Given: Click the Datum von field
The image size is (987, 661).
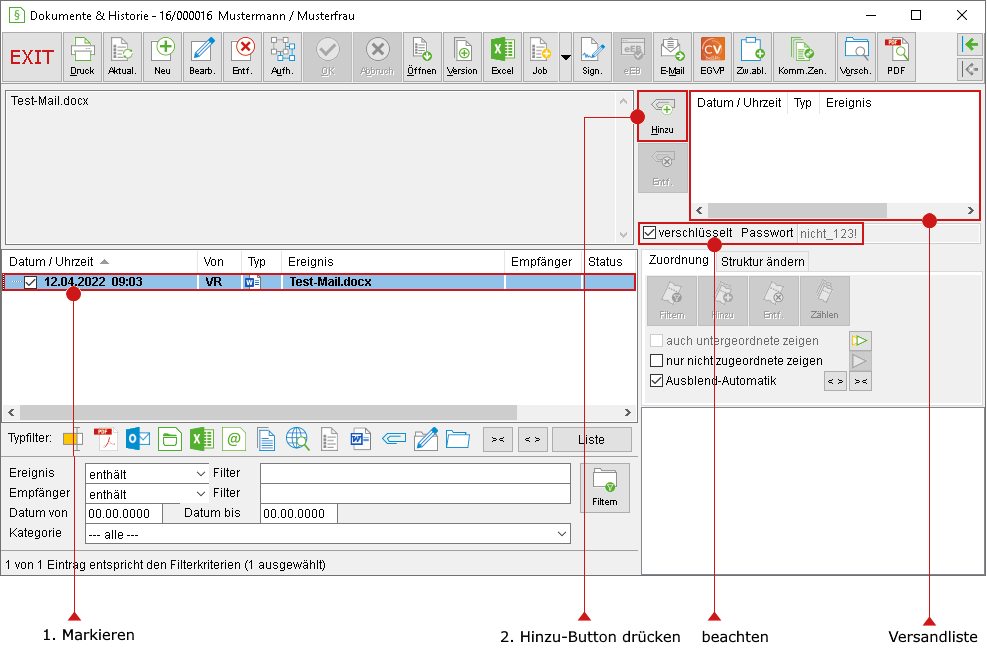Looking at the screenshot, I should click(x=124, y=514).
